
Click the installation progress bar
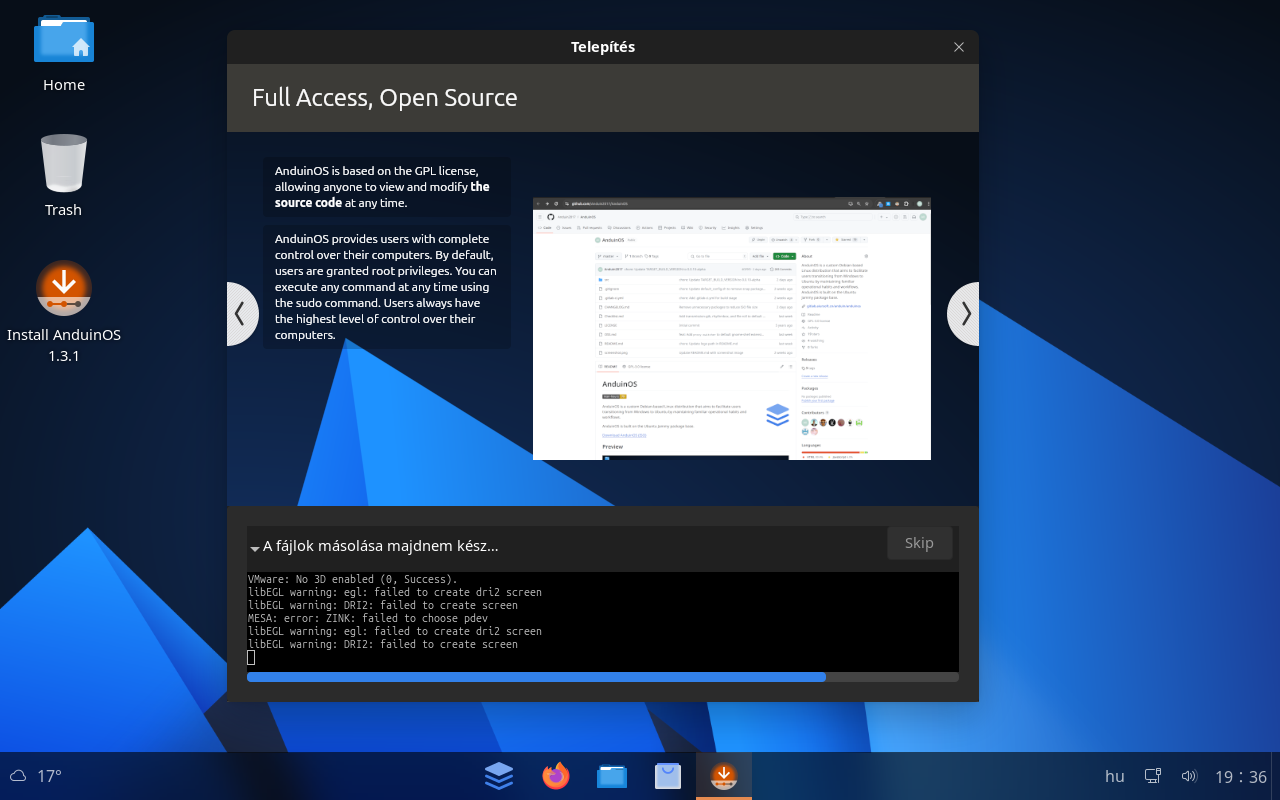click(603, 677)
